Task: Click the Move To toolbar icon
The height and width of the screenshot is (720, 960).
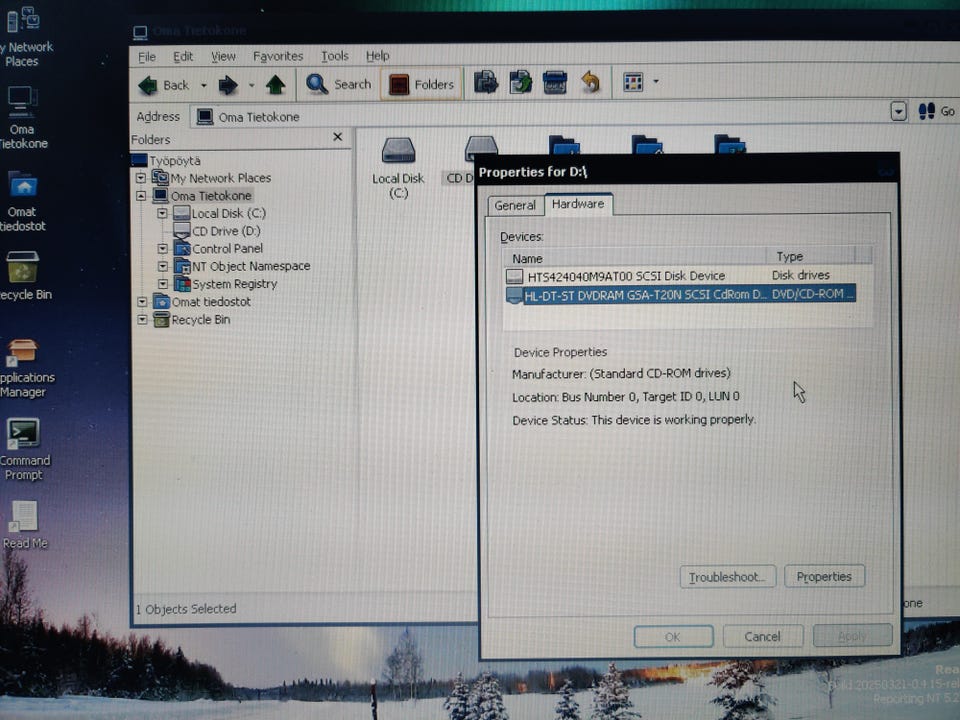Action: 486,82
